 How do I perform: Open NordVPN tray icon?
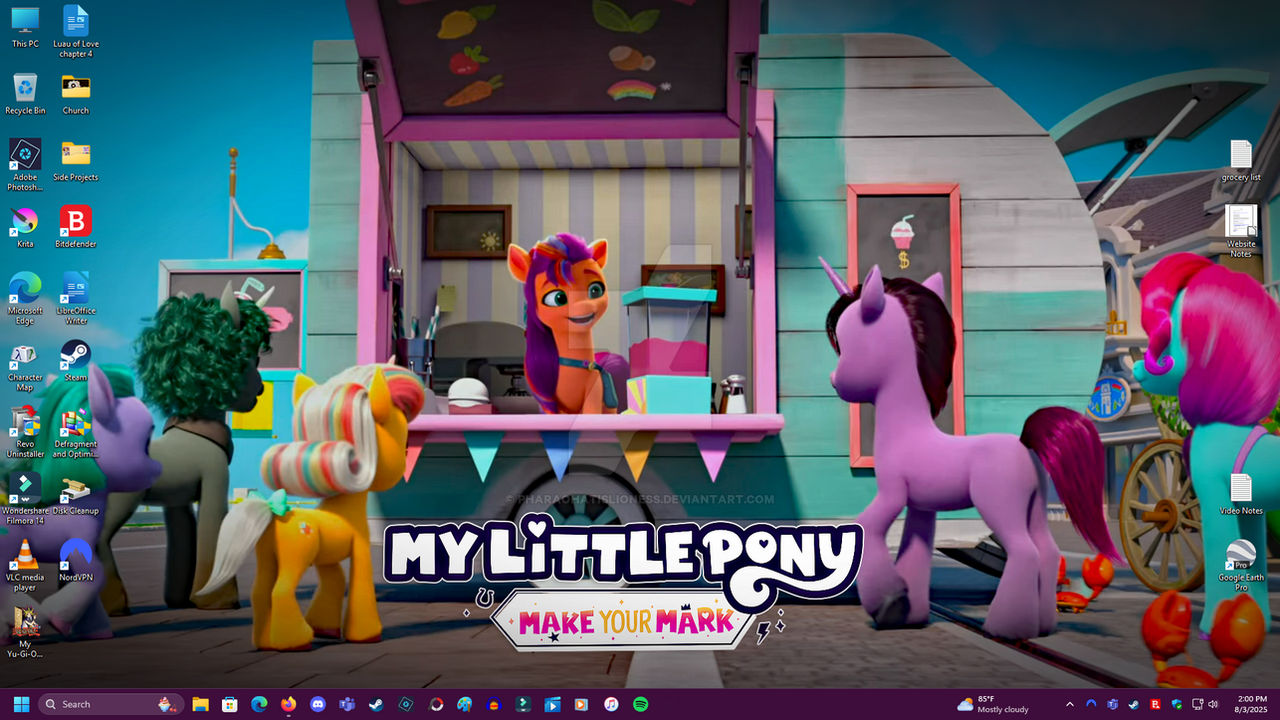pos(1092,704)
